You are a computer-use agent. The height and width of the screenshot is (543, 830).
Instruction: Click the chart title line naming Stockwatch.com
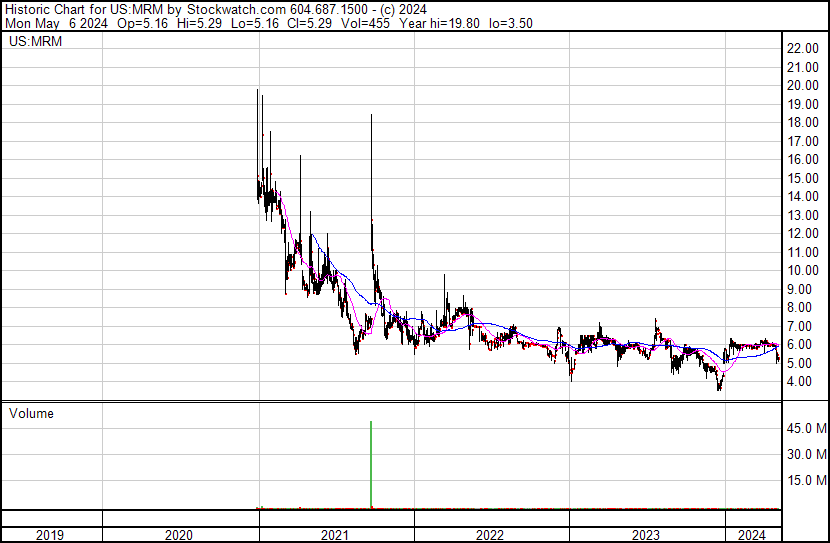(x=216, y=10)
